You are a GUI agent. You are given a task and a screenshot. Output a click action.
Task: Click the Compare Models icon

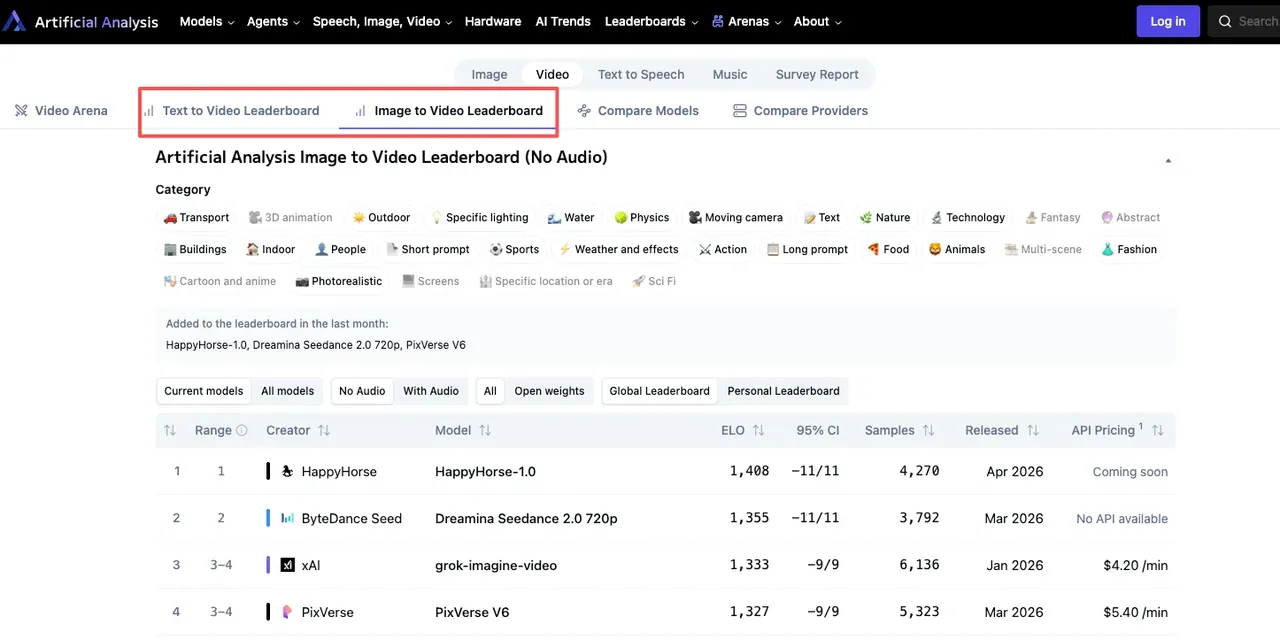click(584, 111)
